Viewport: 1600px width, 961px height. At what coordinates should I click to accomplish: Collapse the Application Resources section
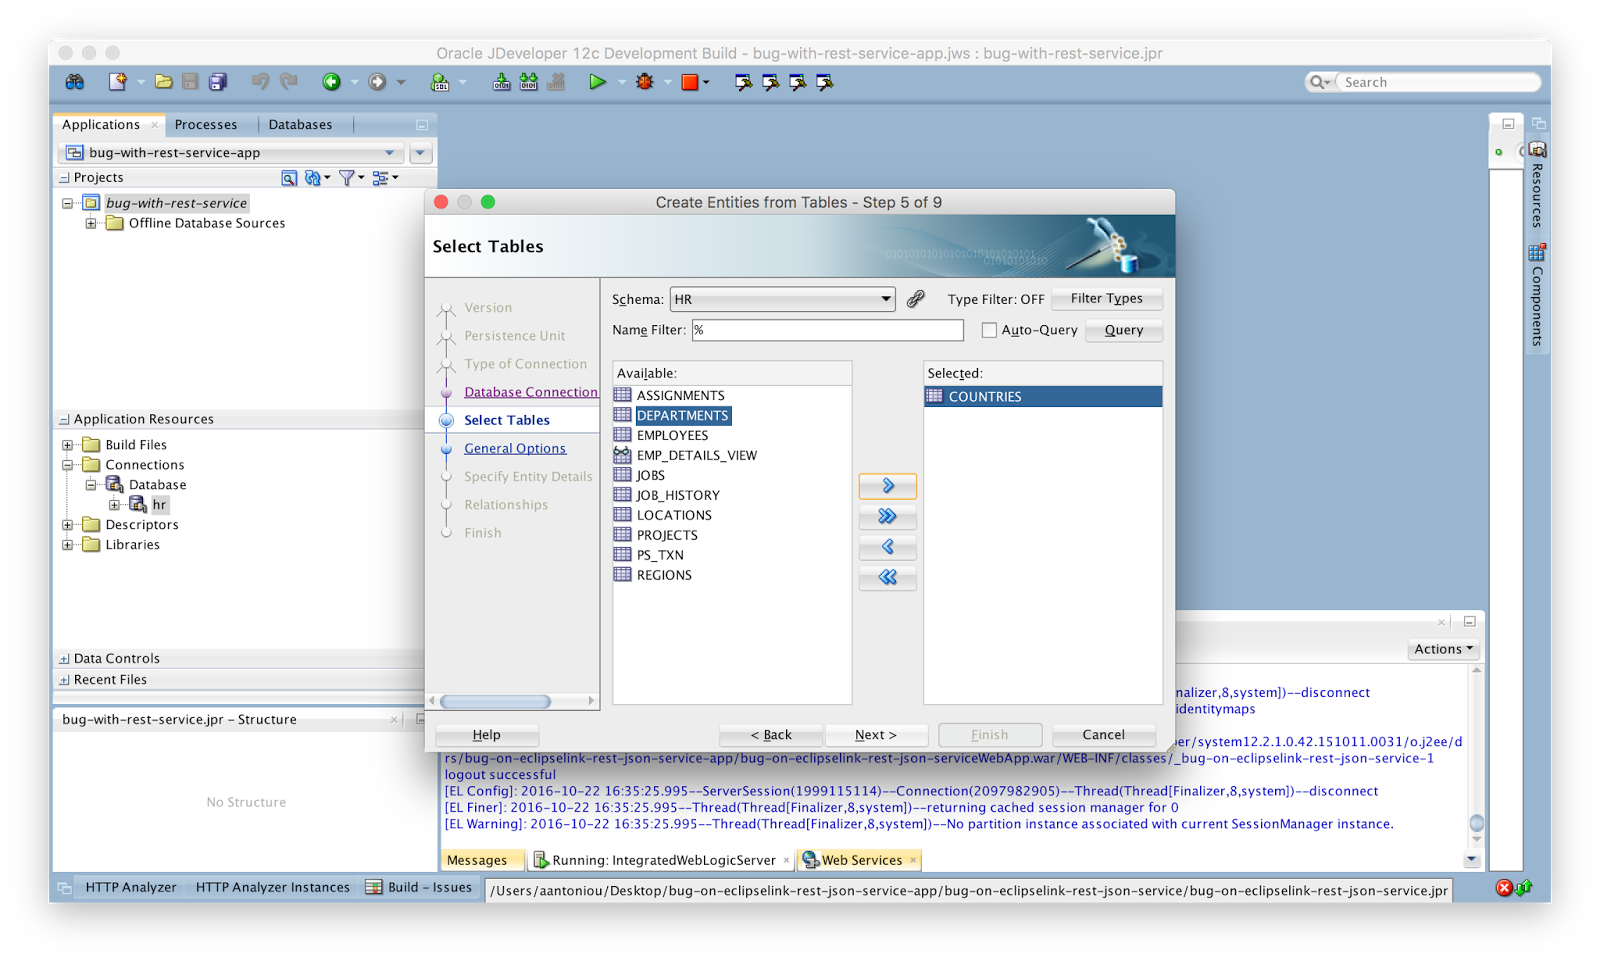pyautogui.click(x=64, y=420)
